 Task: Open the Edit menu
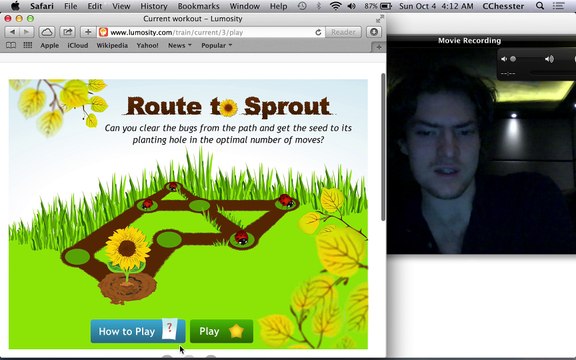[95, 6]
